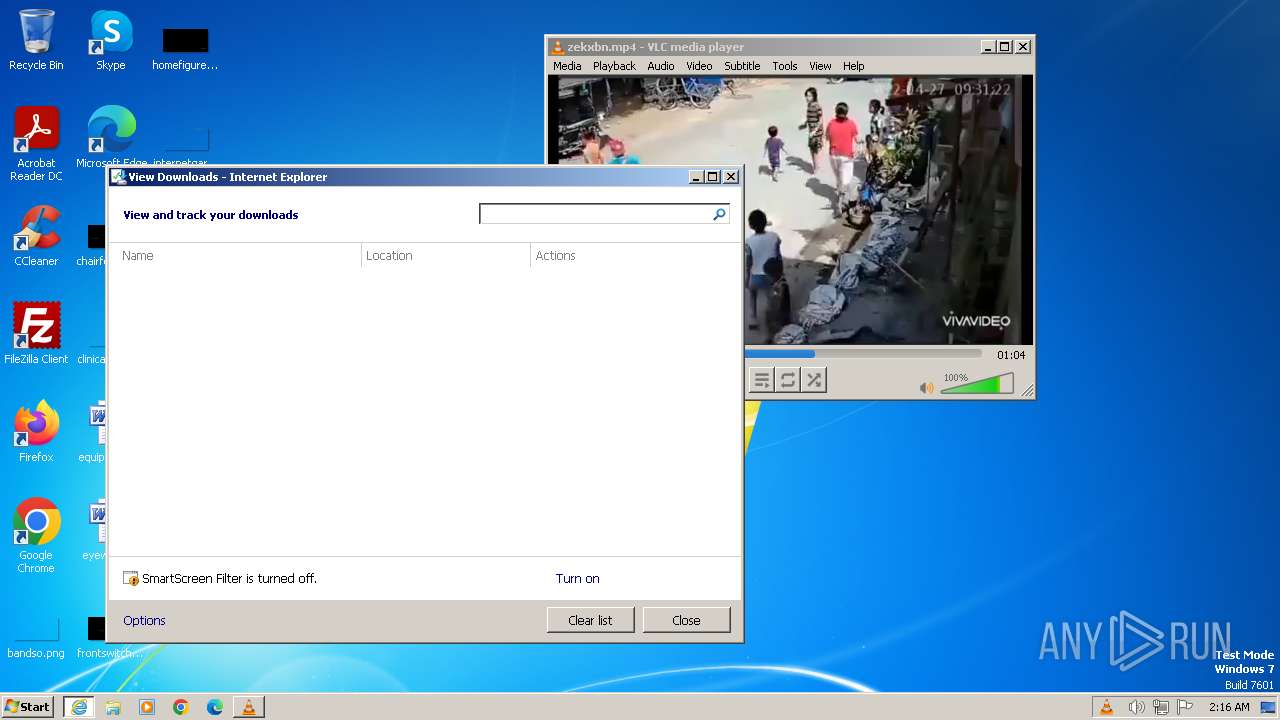
Task: Open the Acrobat Reader DC shortcut
Action: pos(36,144)
